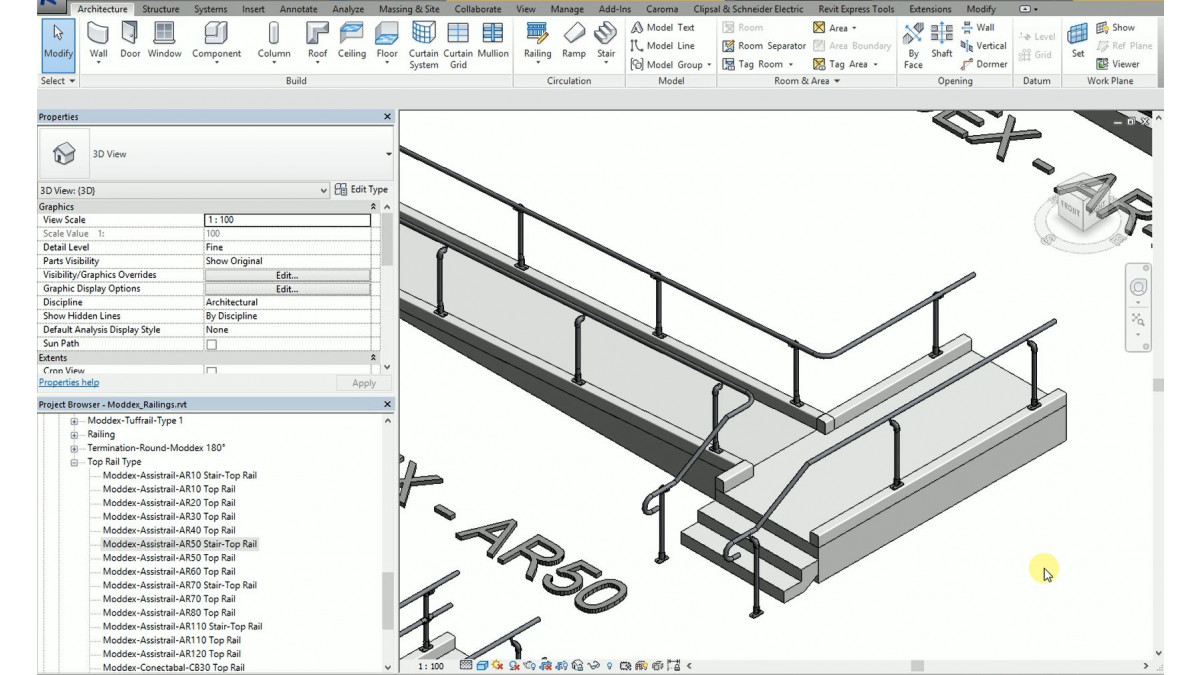Expand the Railing tree node

point(74,435)
